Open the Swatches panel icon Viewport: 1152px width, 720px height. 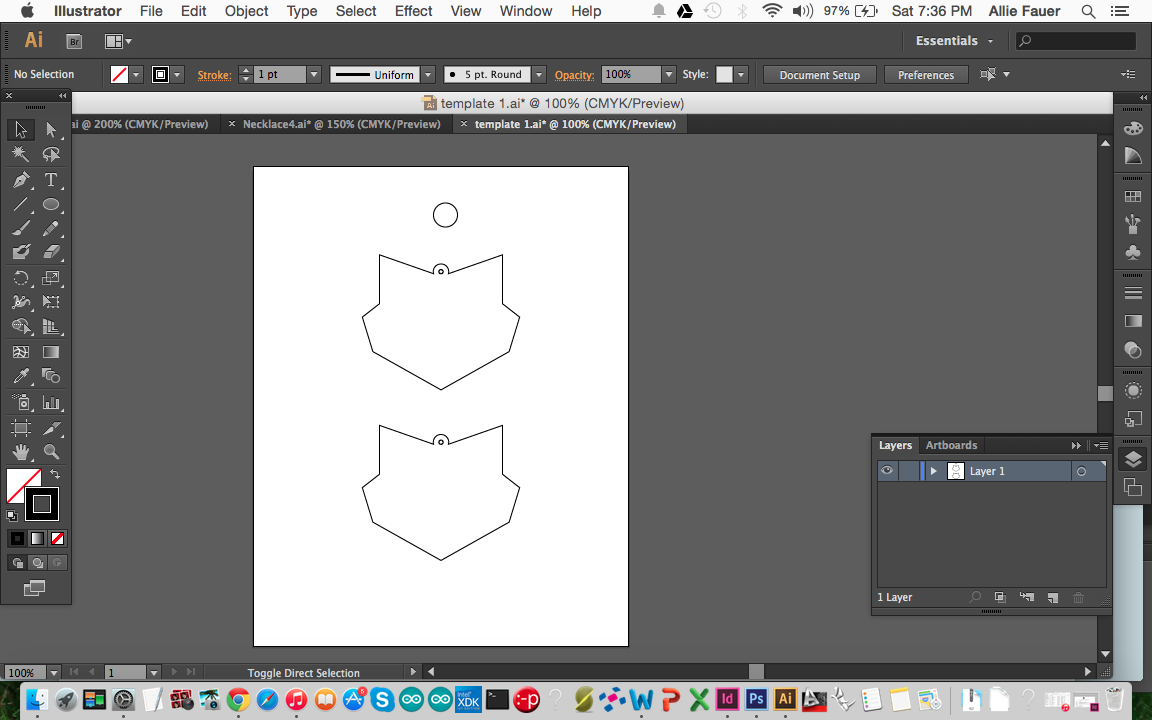click(x=1133, y=196)
